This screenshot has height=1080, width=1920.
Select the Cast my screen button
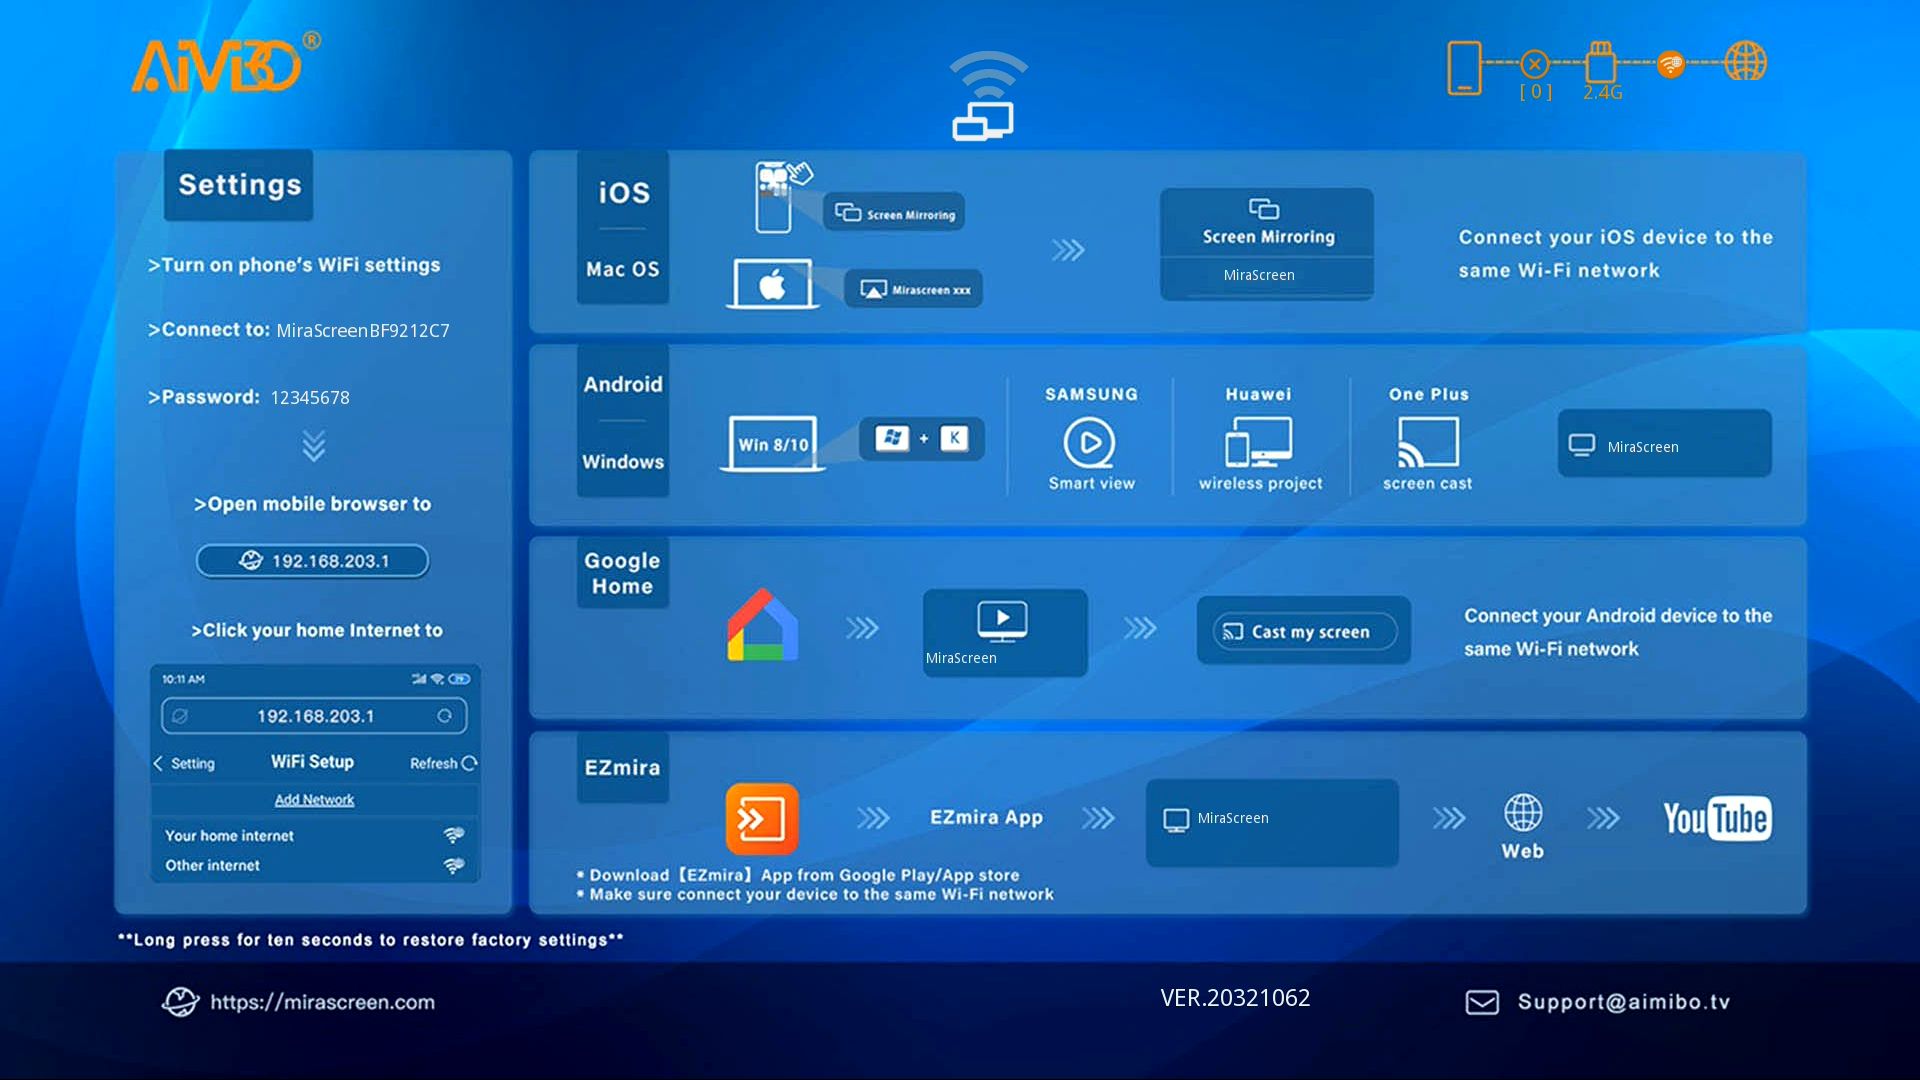pyautogui.click(x=1302, y=631)
